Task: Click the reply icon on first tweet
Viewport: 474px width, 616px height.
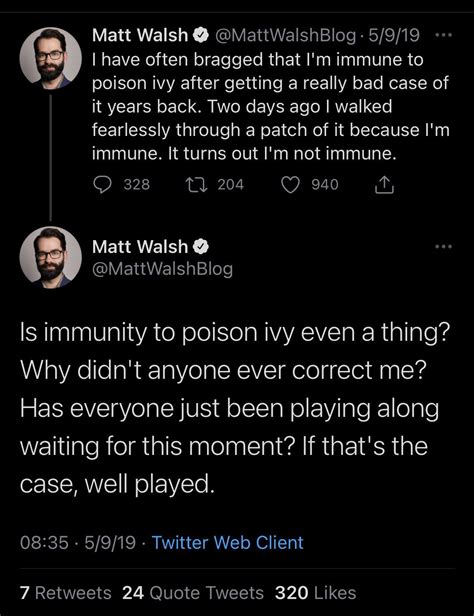Action: (x=102, y=185)
